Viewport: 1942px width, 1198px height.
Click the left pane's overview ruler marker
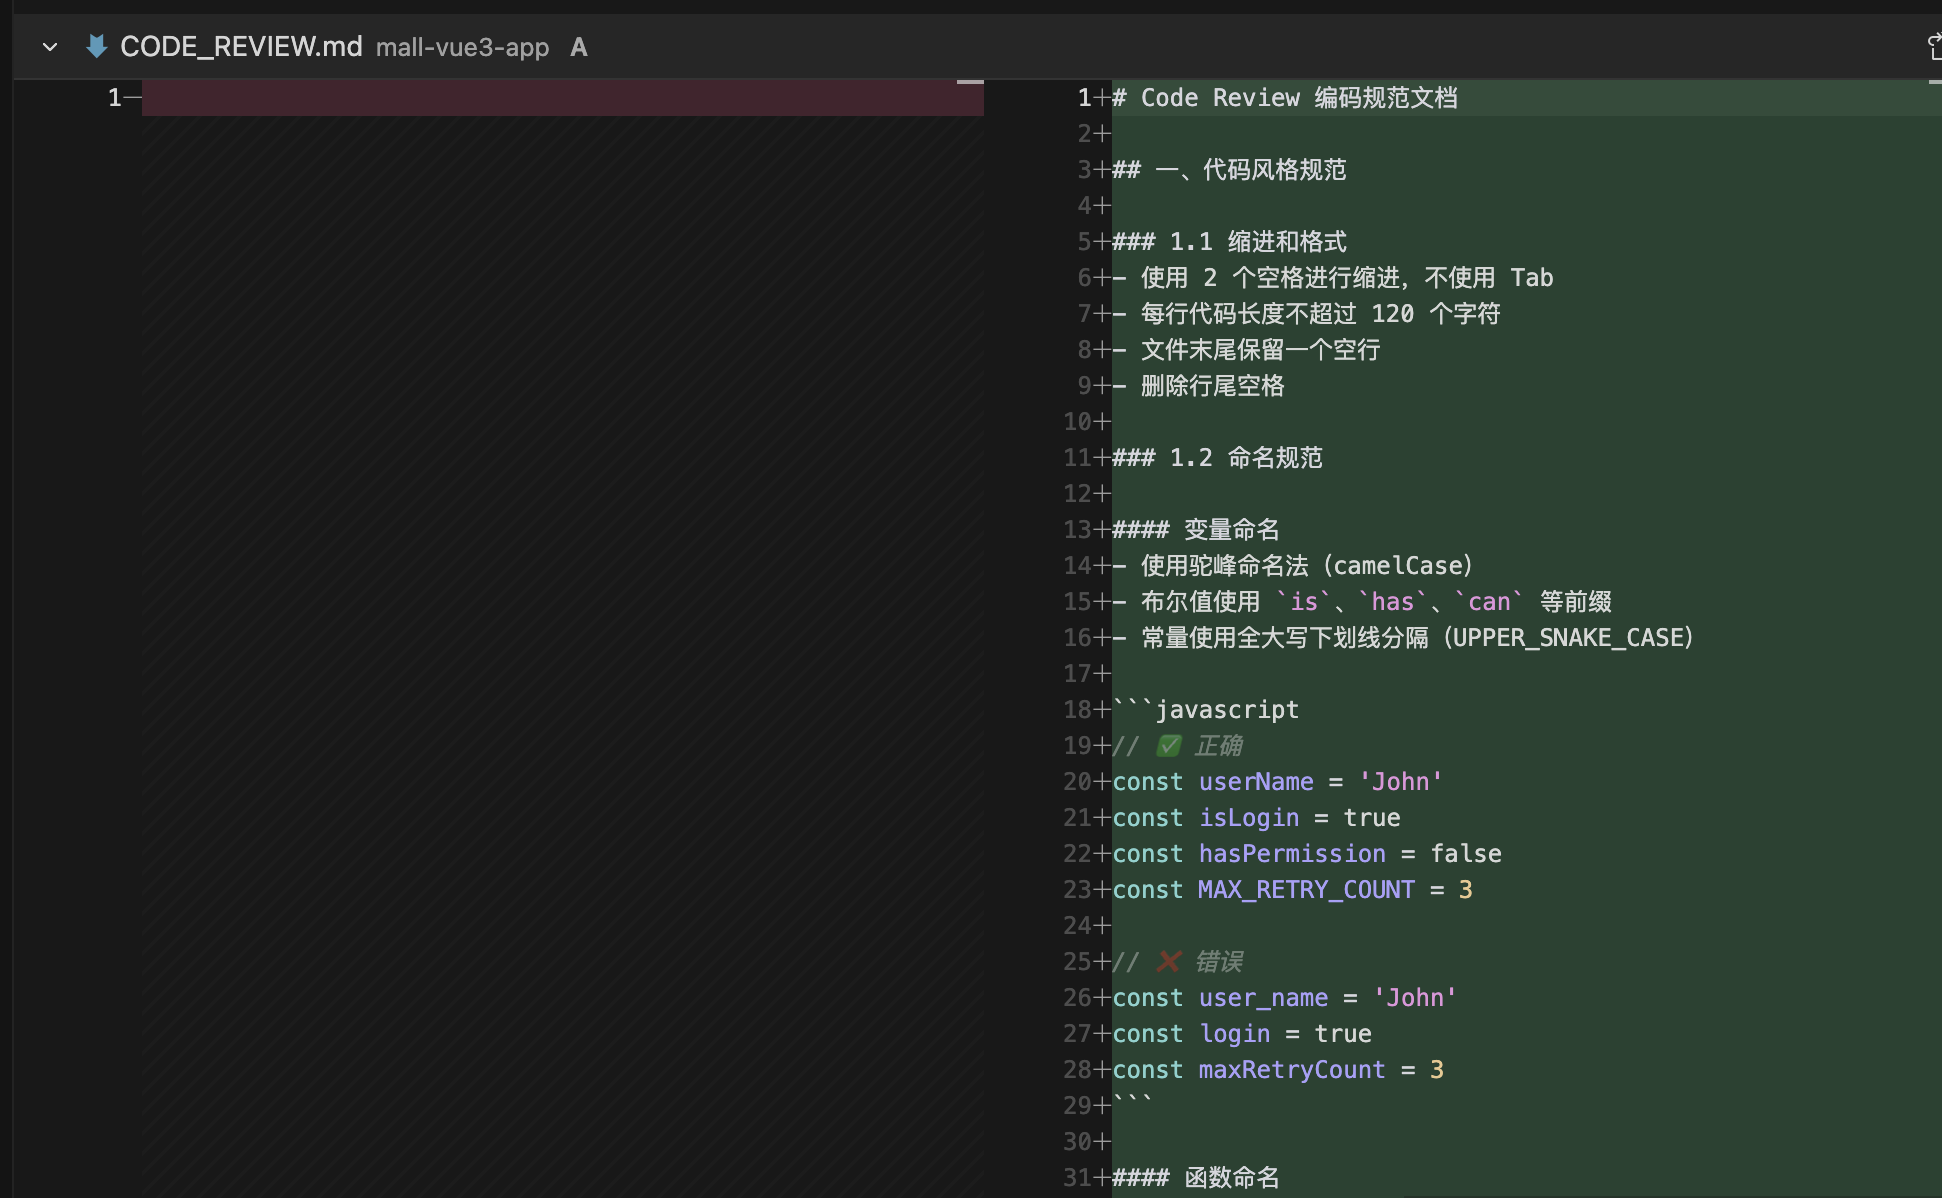click(x=969, y=82)
